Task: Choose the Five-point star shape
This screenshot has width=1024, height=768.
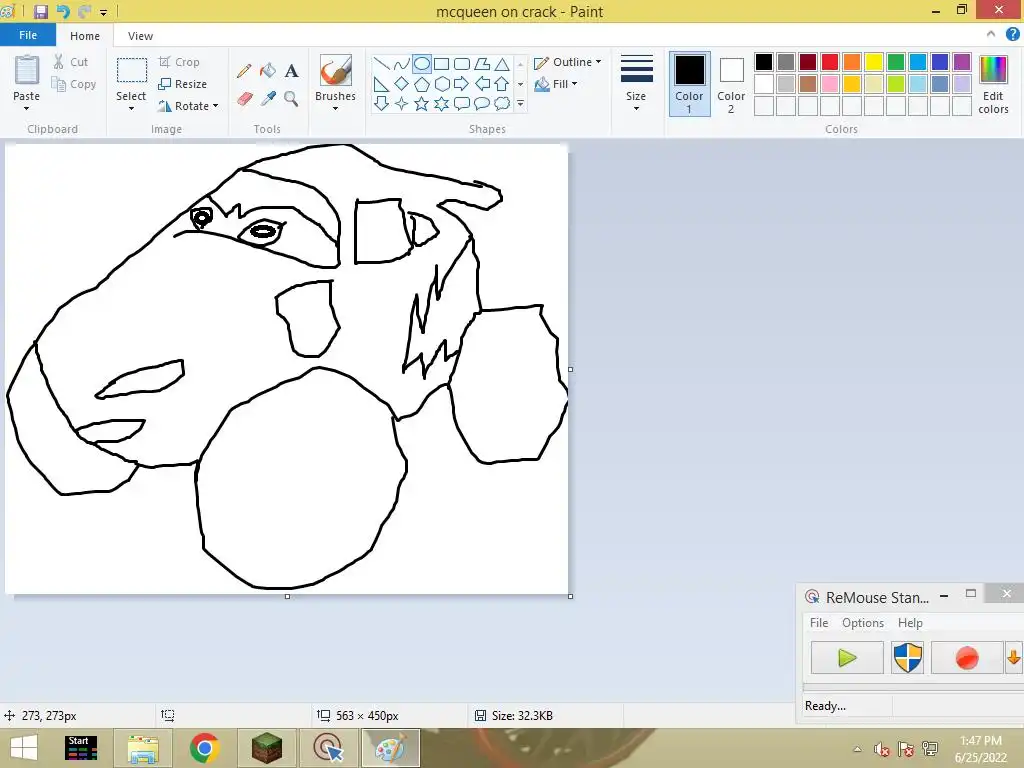Action: (x=422, y=103)
